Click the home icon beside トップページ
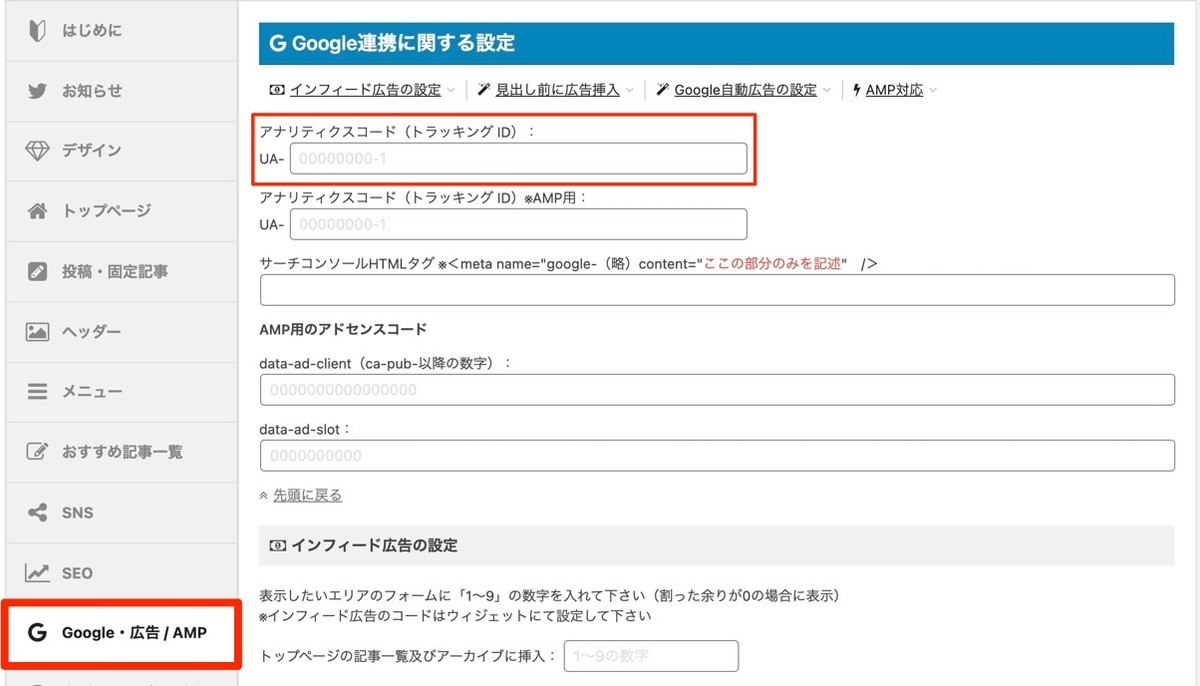The image size is (1200, 686). pos(37,211)
